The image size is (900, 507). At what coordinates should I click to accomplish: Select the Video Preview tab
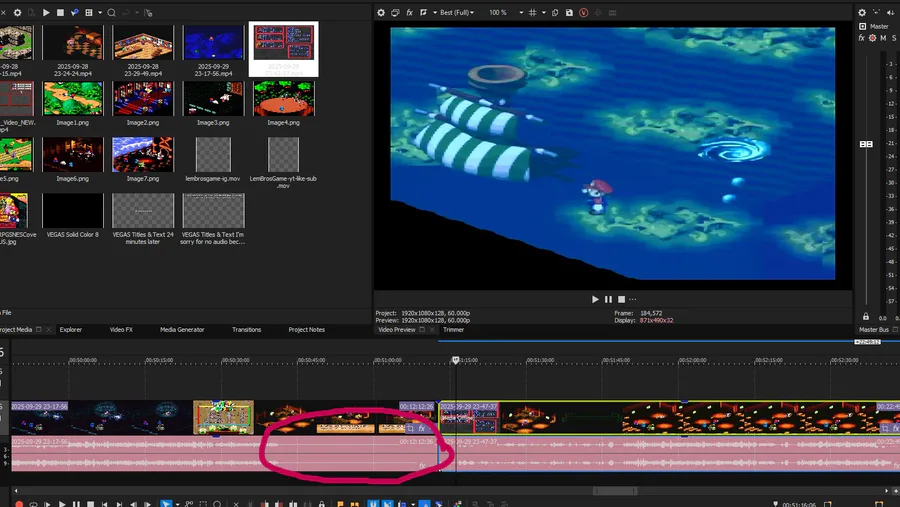tap(397, 330)
